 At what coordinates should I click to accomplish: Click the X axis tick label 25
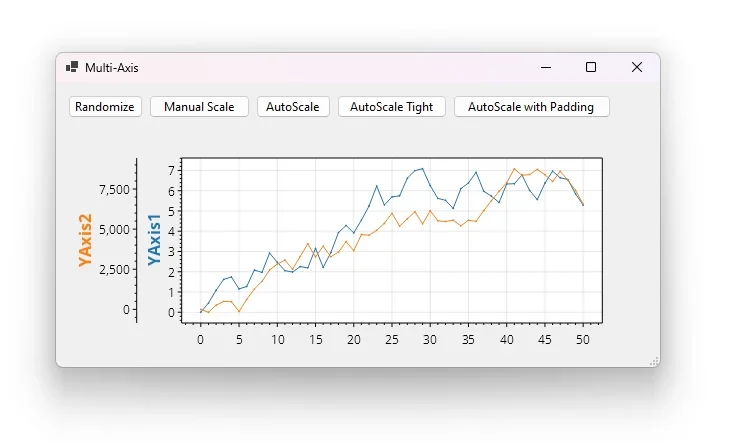(x=392, y=340)
